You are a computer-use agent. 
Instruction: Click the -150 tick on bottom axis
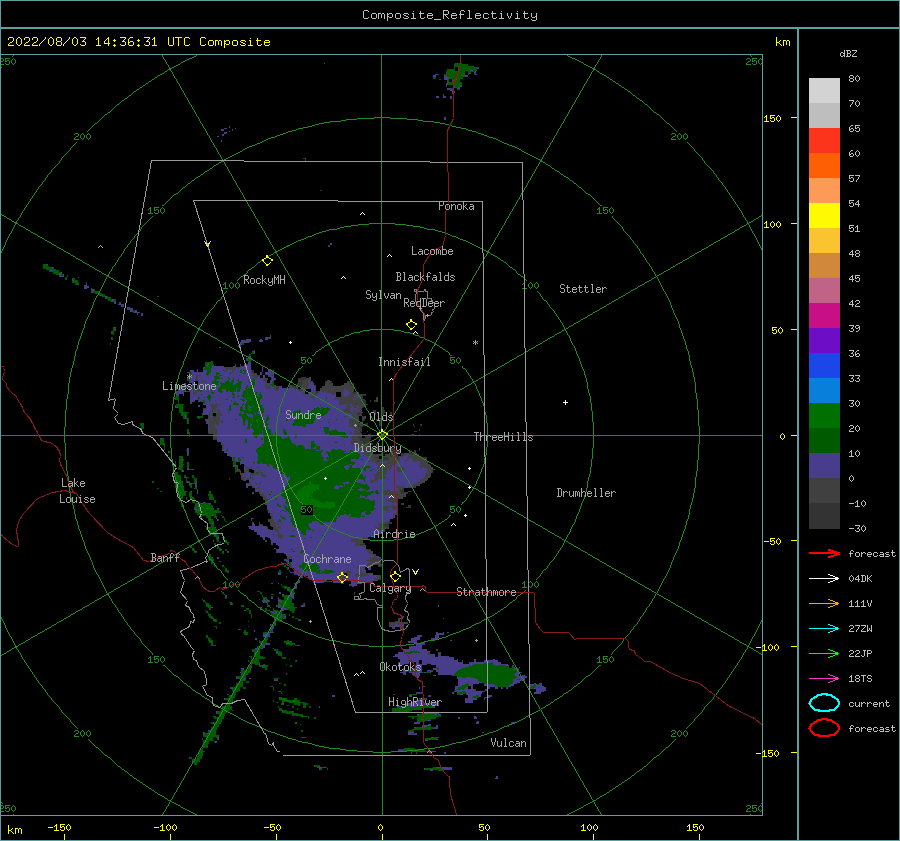[59, 827]
